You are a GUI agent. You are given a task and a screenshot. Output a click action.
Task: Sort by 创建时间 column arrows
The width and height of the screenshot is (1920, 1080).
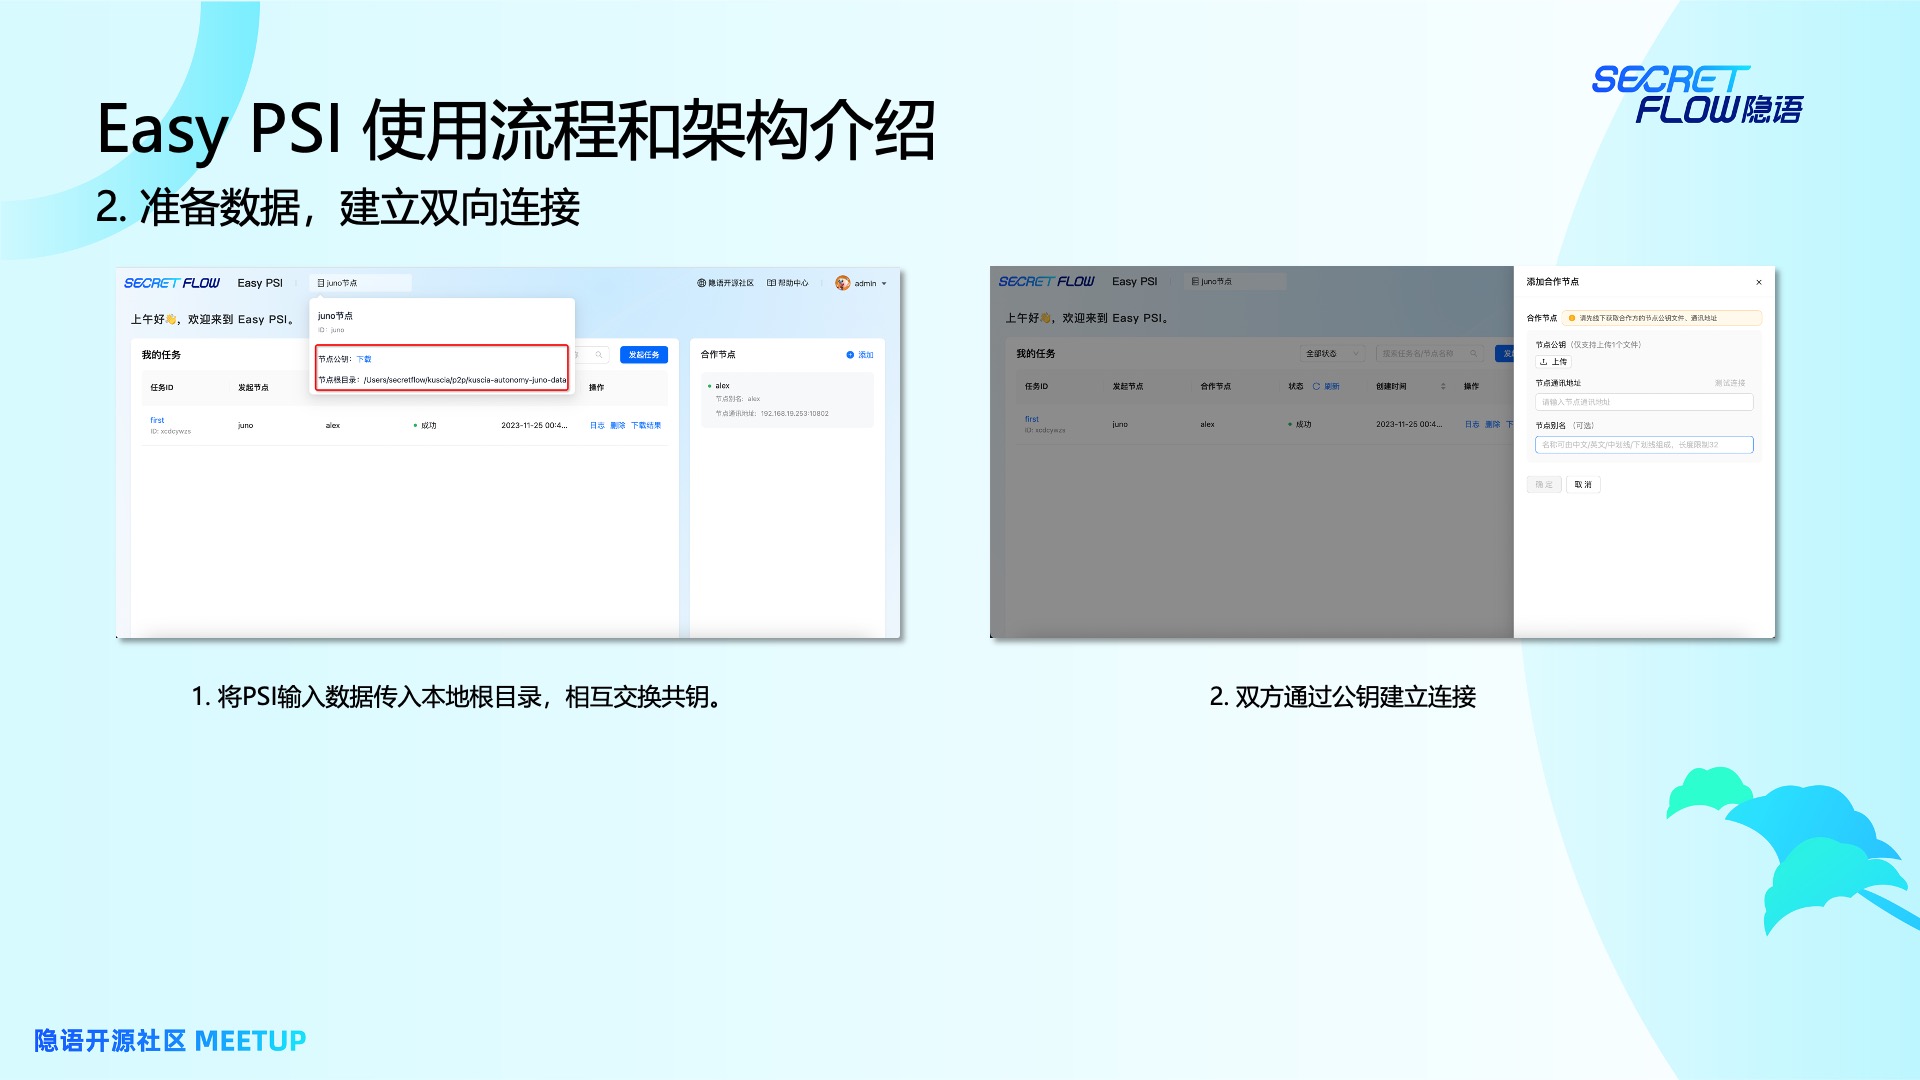[1443, 386]
